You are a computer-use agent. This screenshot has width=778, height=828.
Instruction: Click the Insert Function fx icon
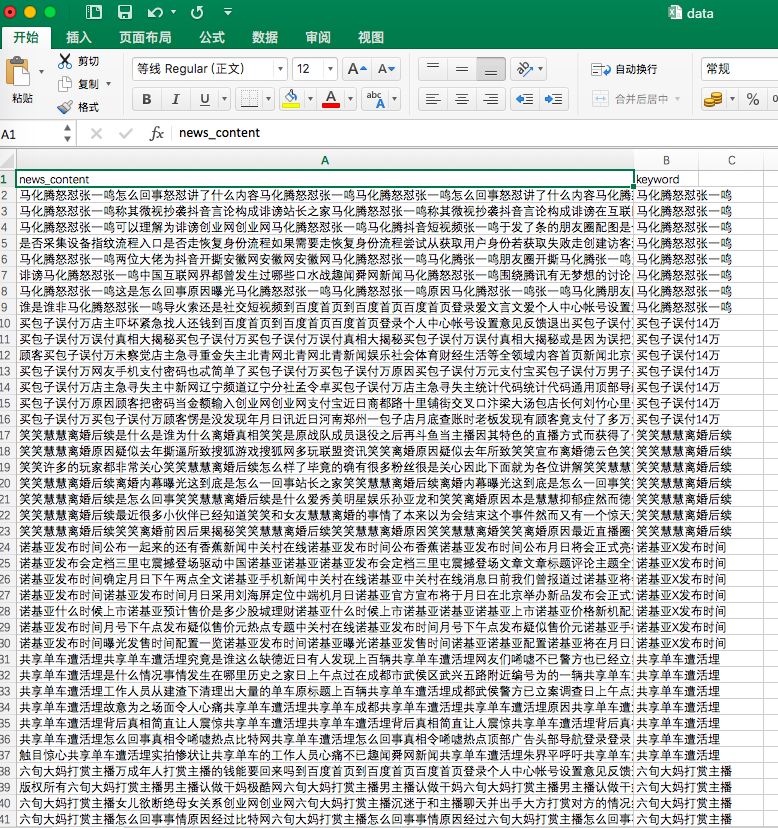point(157,134)
